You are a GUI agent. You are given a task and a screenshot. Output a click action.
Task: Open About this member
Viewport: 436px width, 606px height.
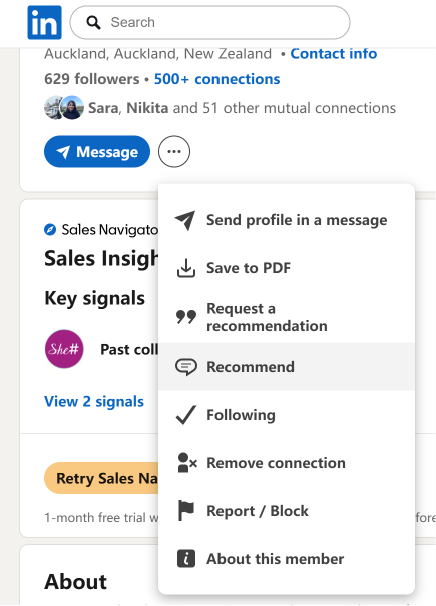coord(286,559)
